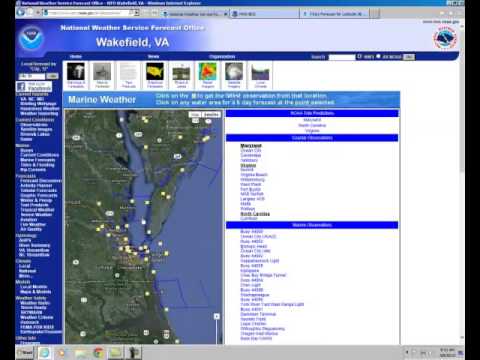The width and height of the screenshot is (480, 360).
Task: Select the NWS search radio button
Action: 359,56
